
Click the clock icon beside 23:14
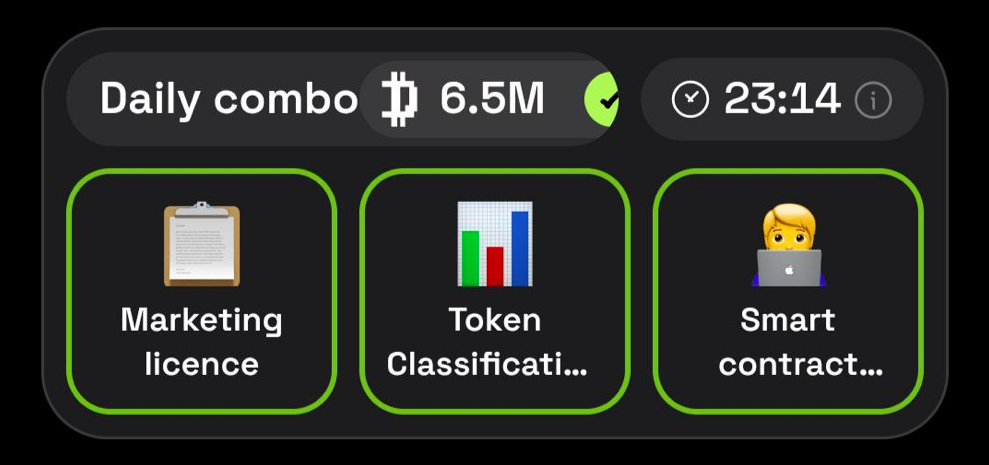[x=690, y=100]
